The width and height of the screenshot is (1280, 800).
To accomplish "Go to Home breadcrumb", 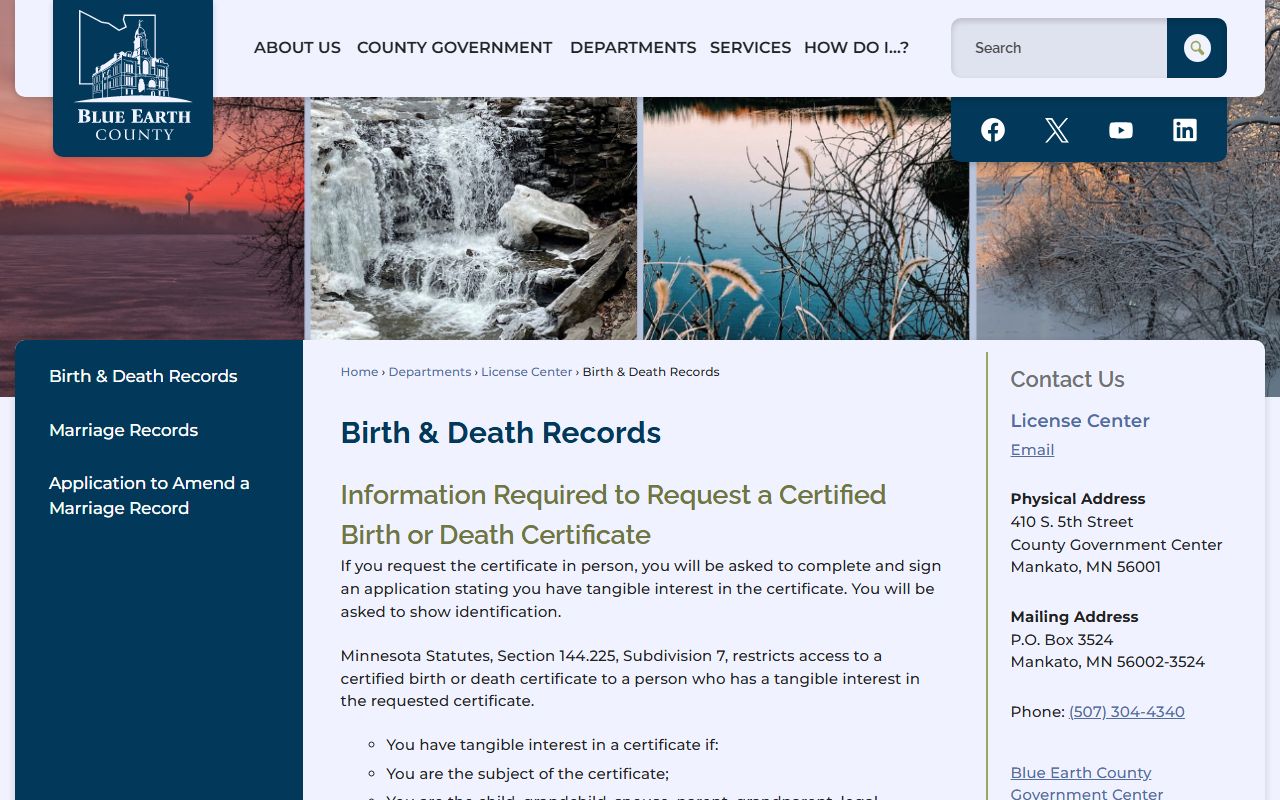I will click(359, 372).
